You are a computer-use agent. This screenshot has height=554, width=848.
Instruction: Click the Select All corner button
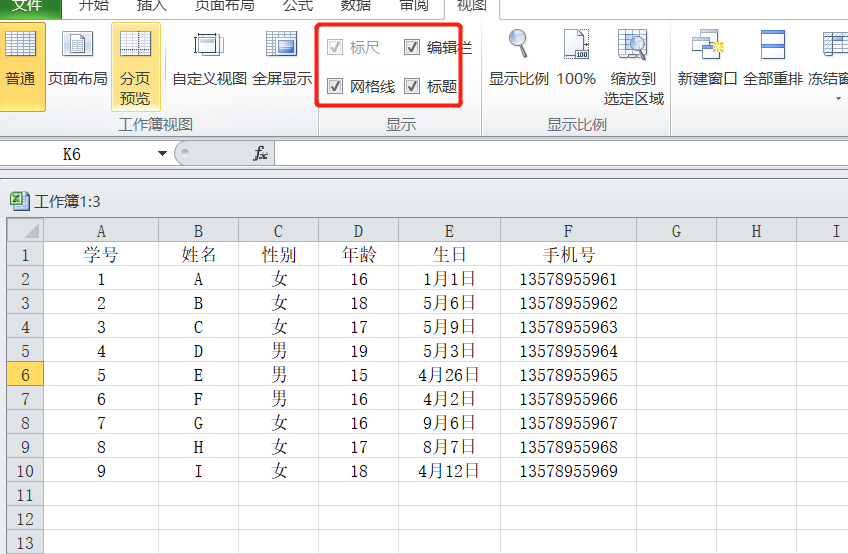[24, 231]
